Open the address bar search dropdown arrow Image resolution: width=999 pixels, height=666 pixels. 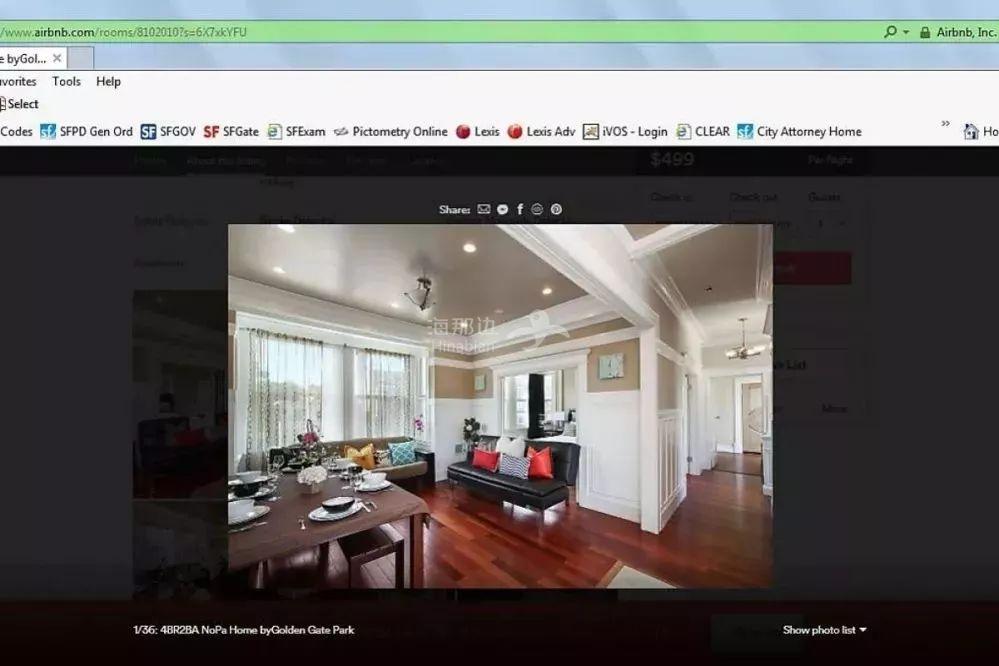(x=906, y=32)
